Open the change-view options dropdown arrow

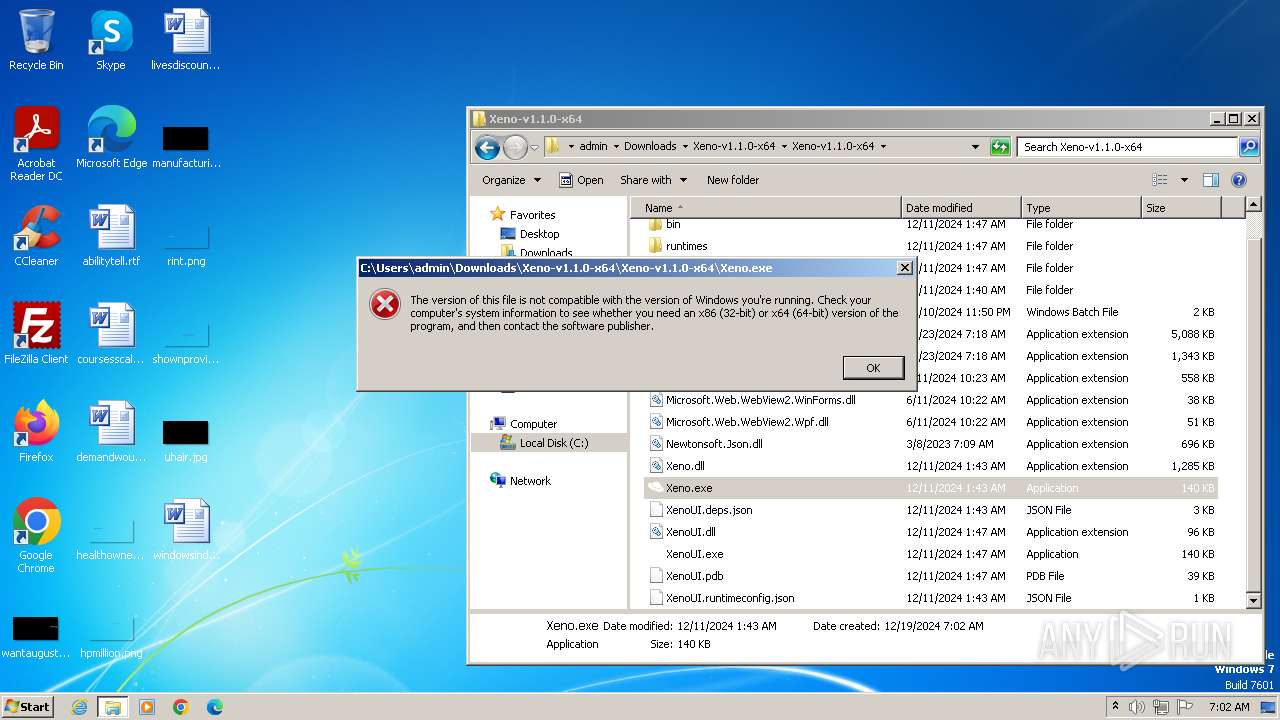[1184, 180]
